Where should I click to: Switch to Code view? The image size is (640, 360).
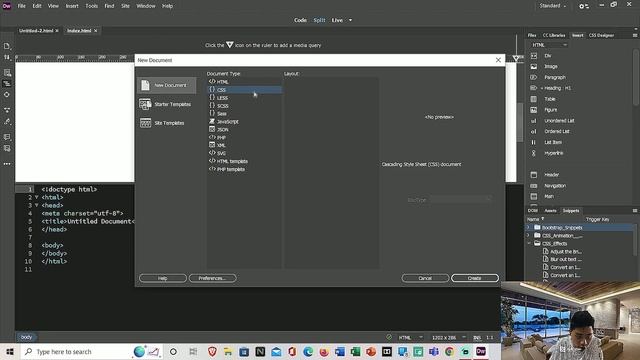300,20
